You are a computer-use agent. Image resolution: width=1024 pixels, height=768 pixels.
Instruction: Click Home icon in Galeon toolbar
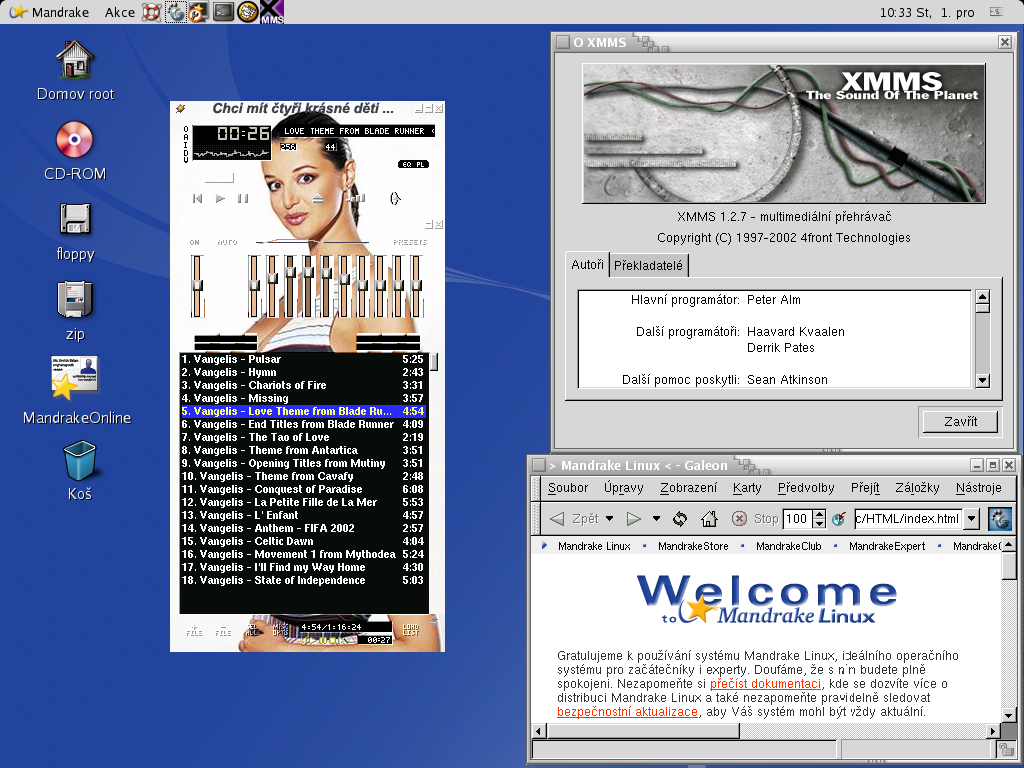[709, 519]
